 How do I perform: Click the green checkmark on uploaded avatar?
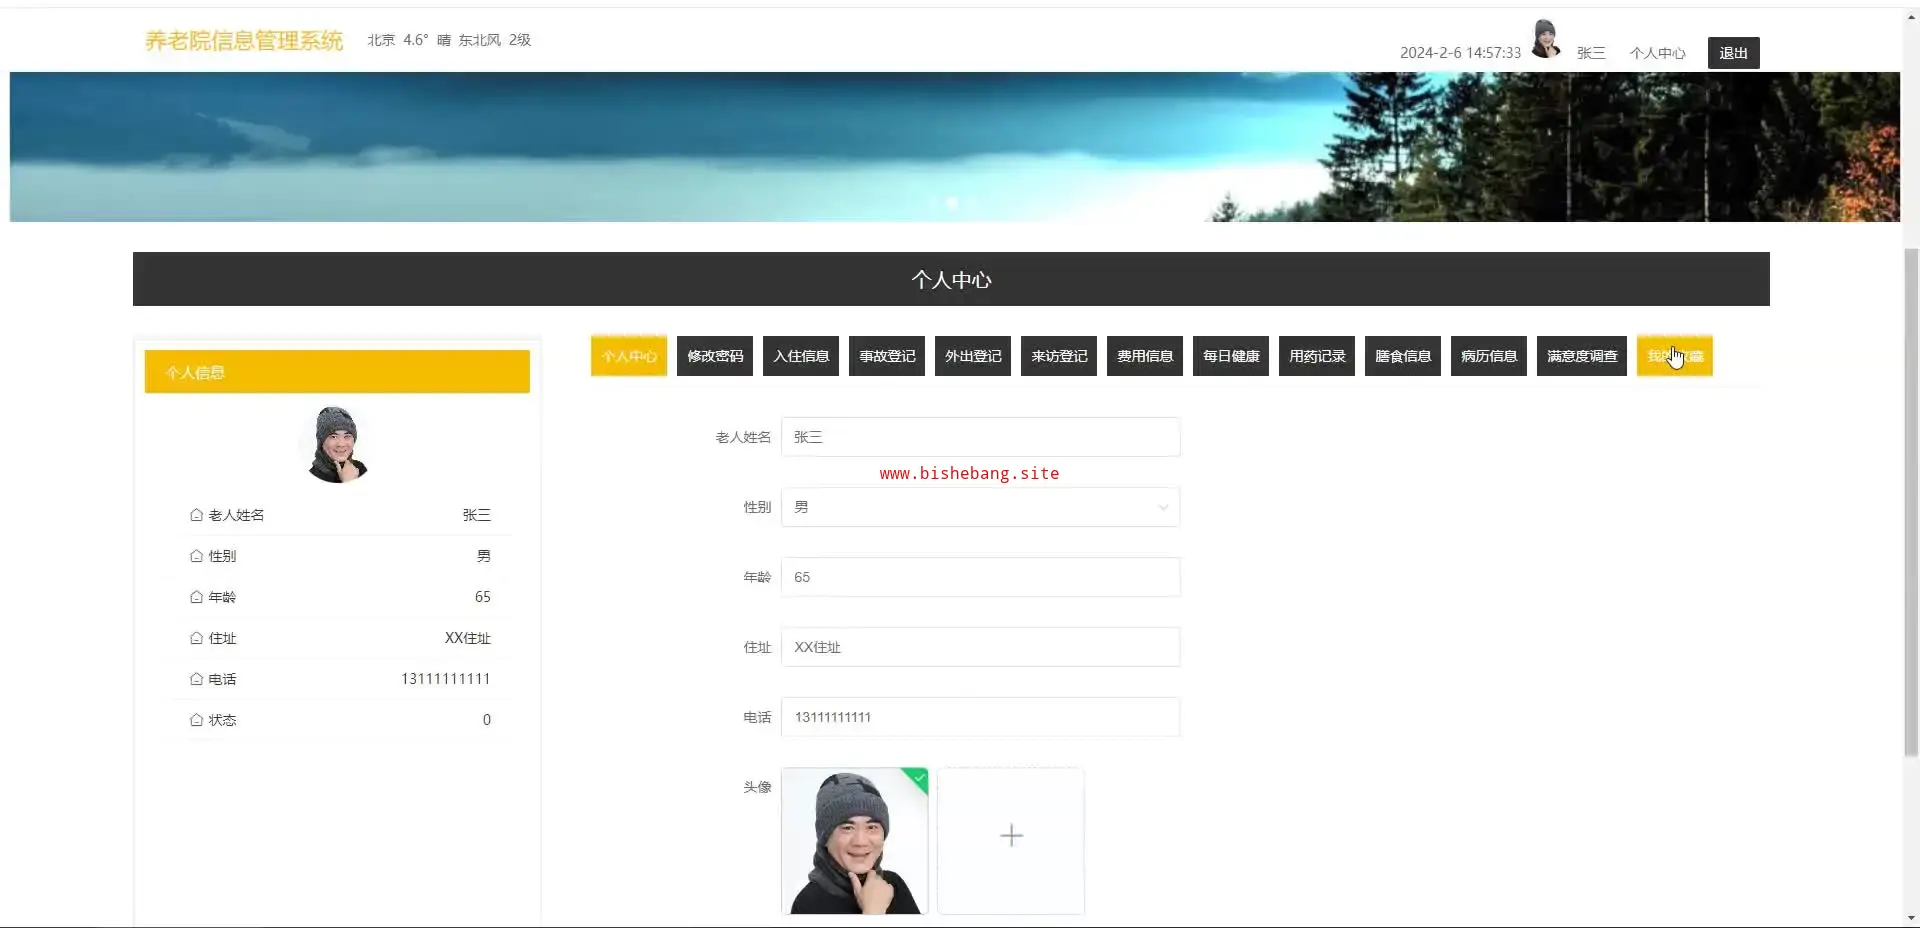click(x=919, y=777)
